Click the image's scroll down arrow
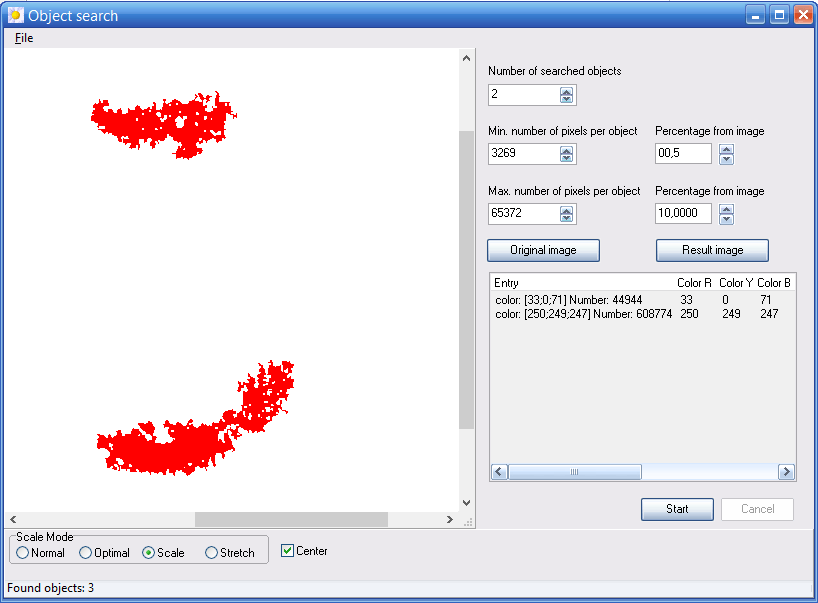 pos(466,503)
